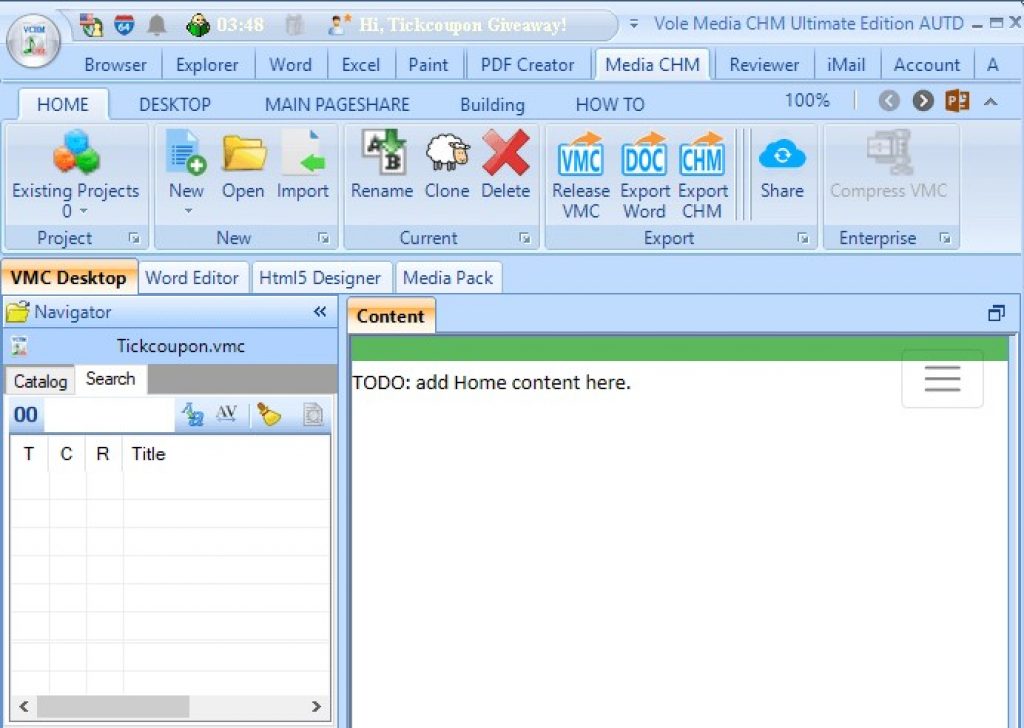
Task: Import a file into project
Action: coord(303,152)
